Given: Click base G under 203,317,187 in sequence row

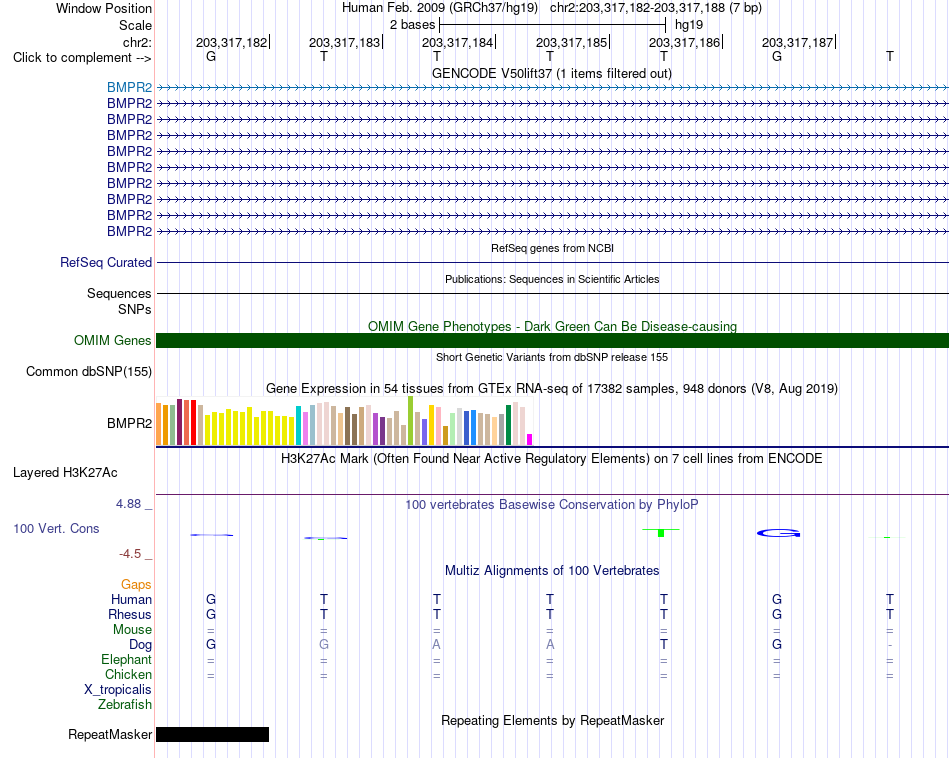Looking at the screenshot, I should pos(777,56).
